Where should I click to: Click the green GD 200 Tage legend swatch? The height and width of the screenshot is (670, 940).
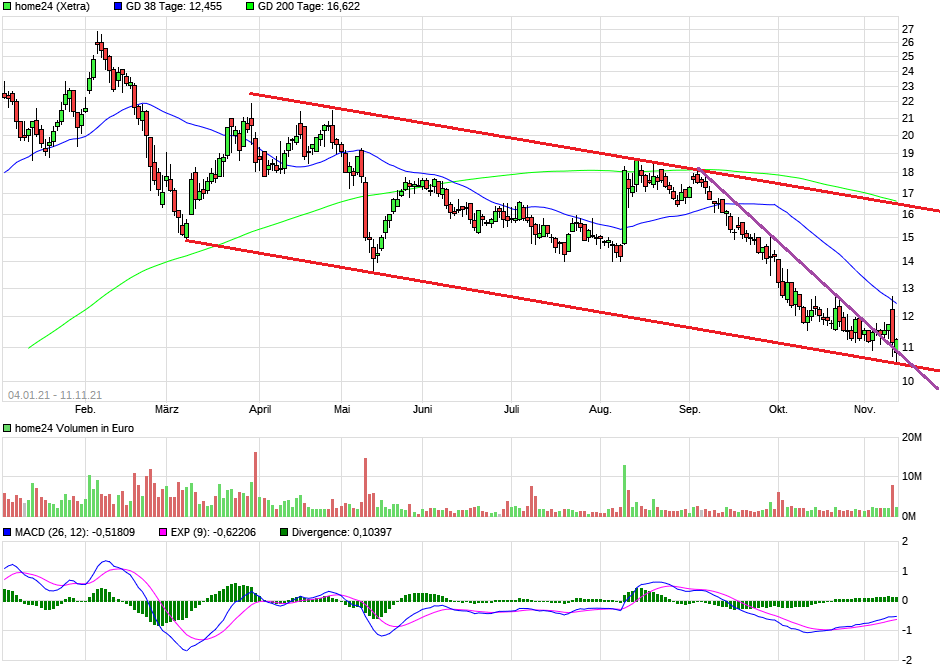[250, 7]
